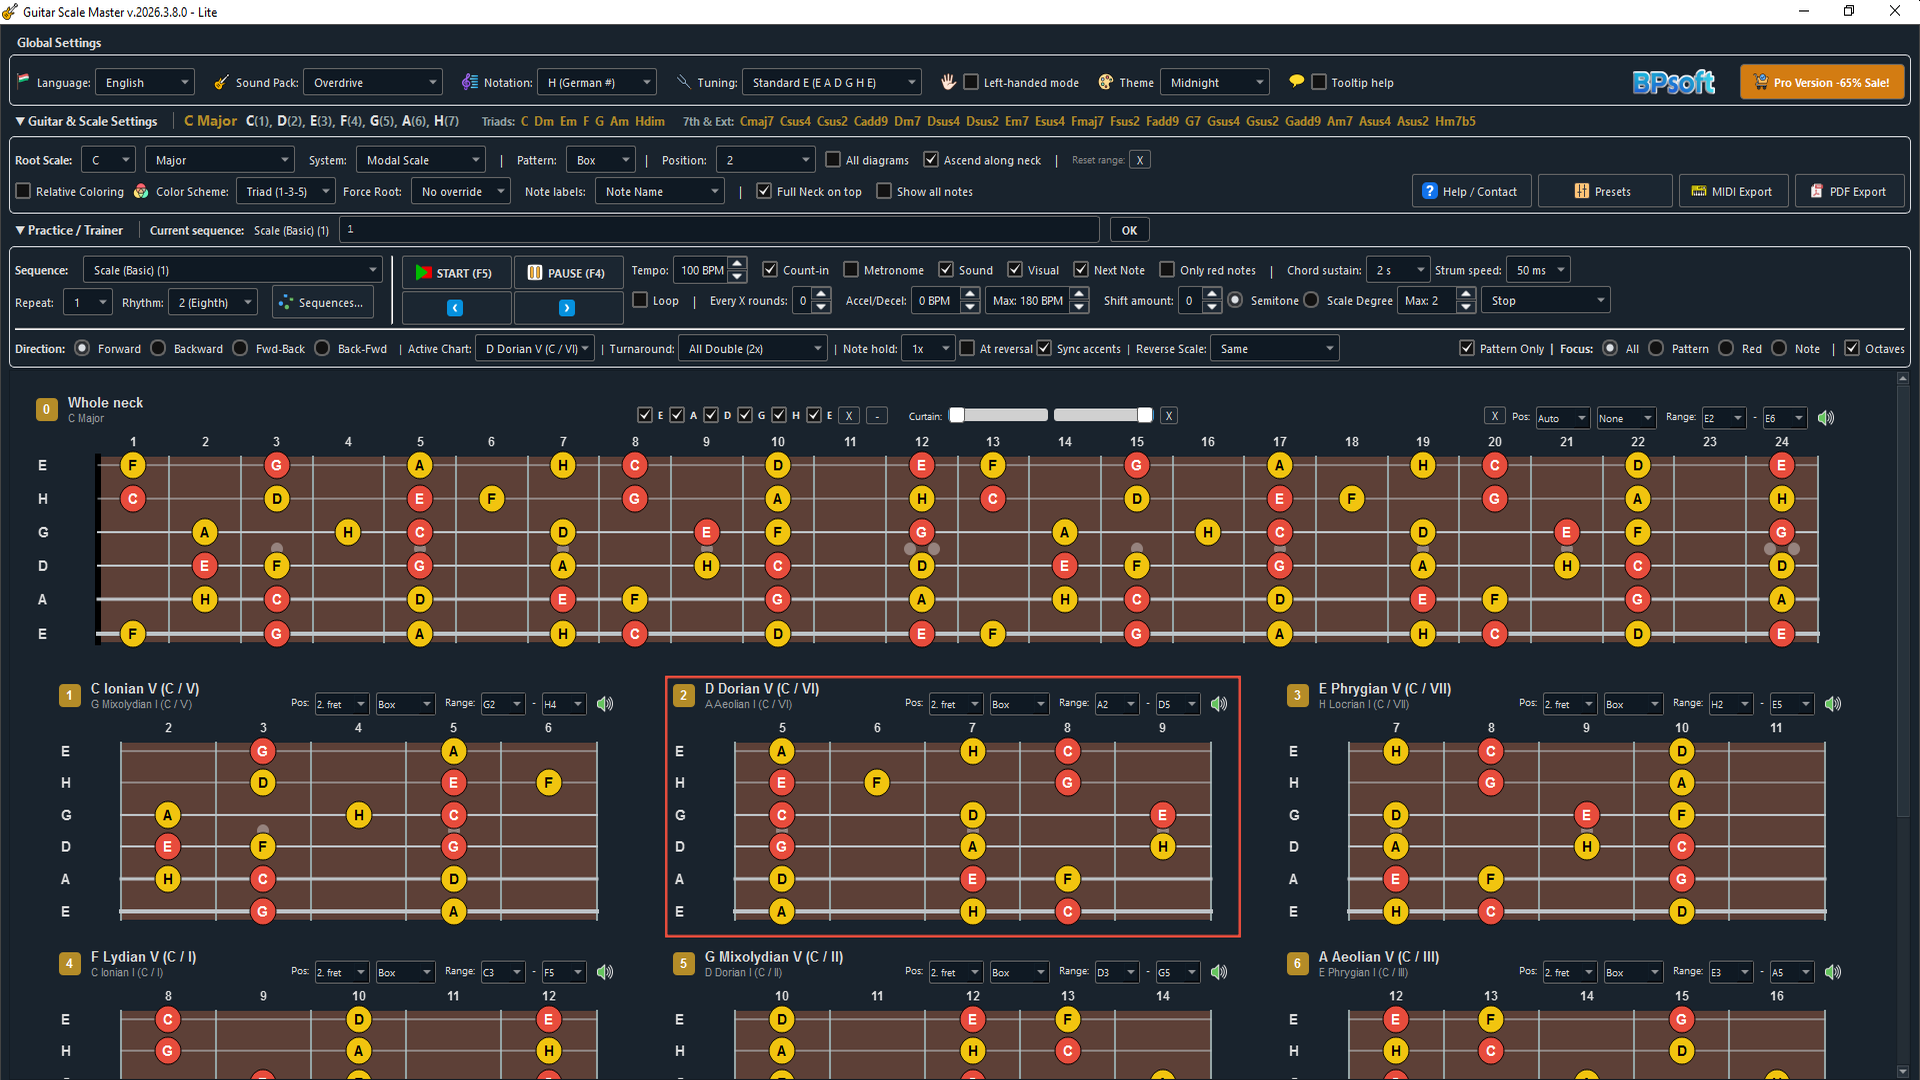
Task: Open Help / Contact
Action: (x=1471, y=191)
